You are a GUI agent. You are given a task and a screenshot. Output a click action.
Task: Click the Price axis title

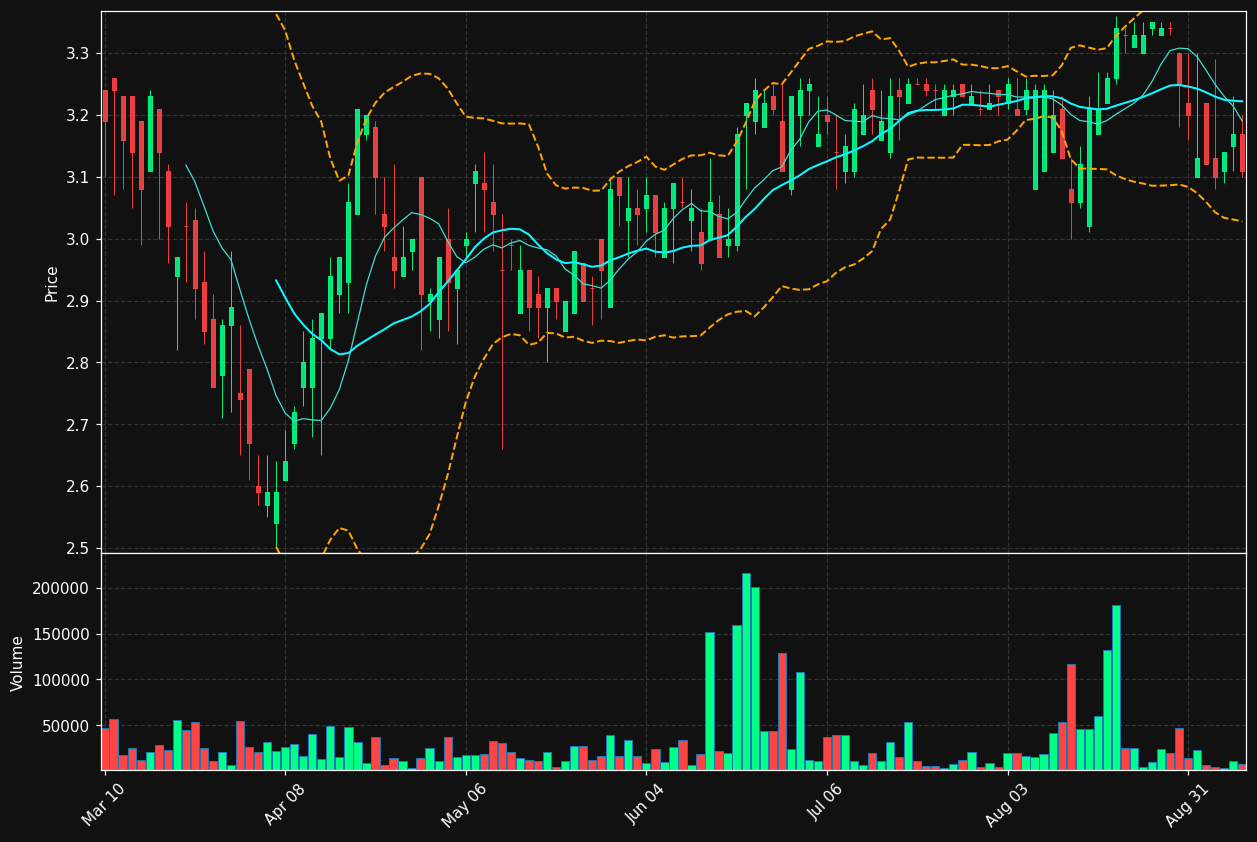tap(52, 283)
